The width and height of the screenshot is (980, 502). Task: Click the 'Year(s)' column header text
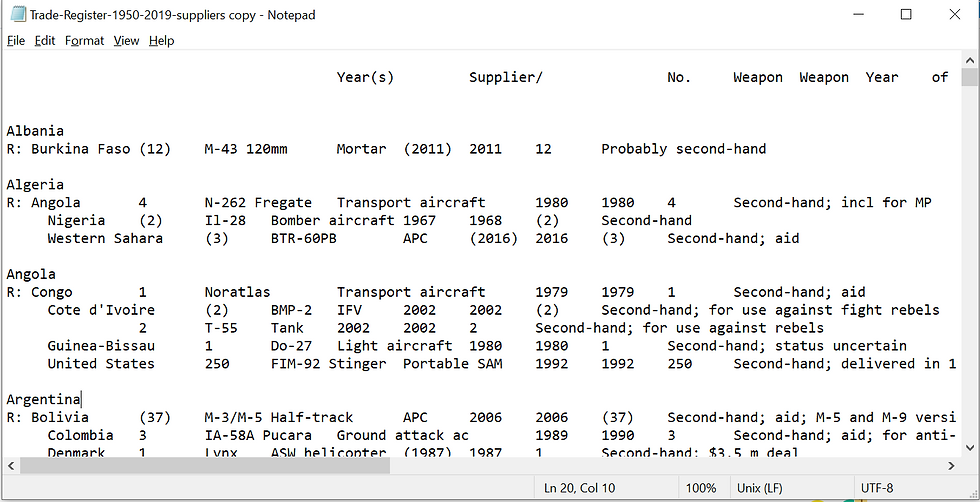(366, 78)
